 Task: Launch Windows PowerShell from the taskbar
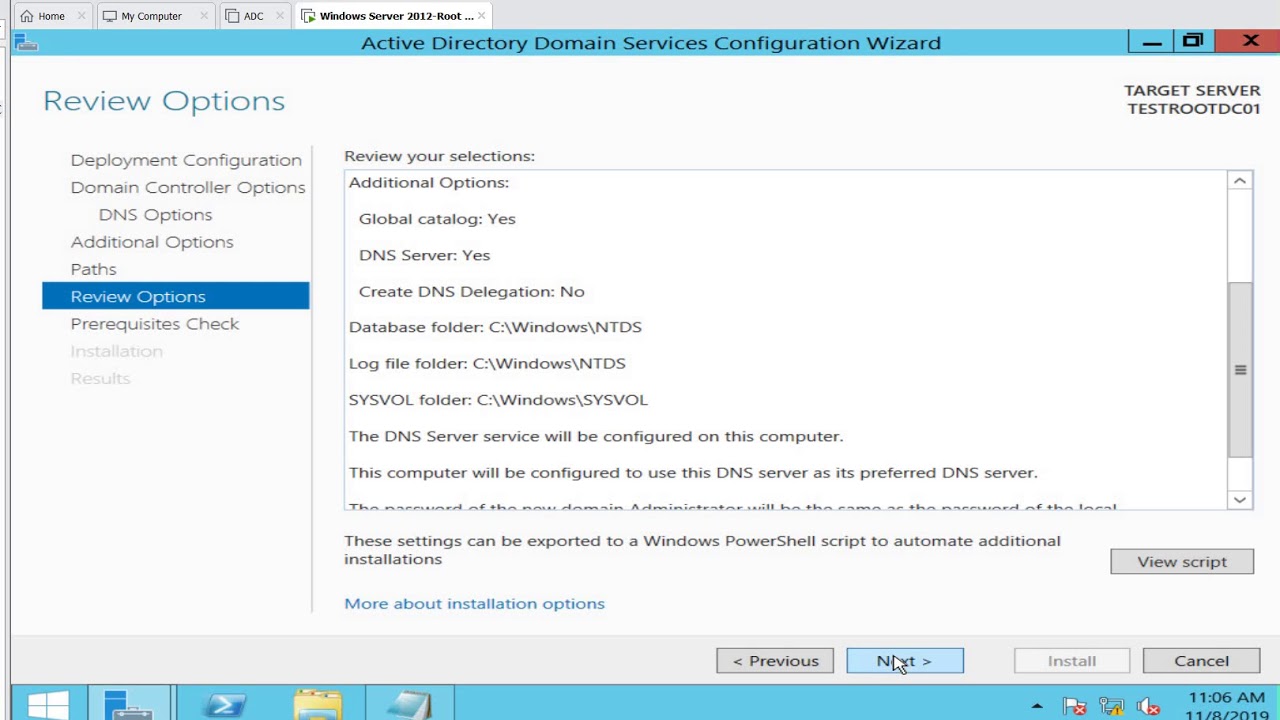pos(223,704)
